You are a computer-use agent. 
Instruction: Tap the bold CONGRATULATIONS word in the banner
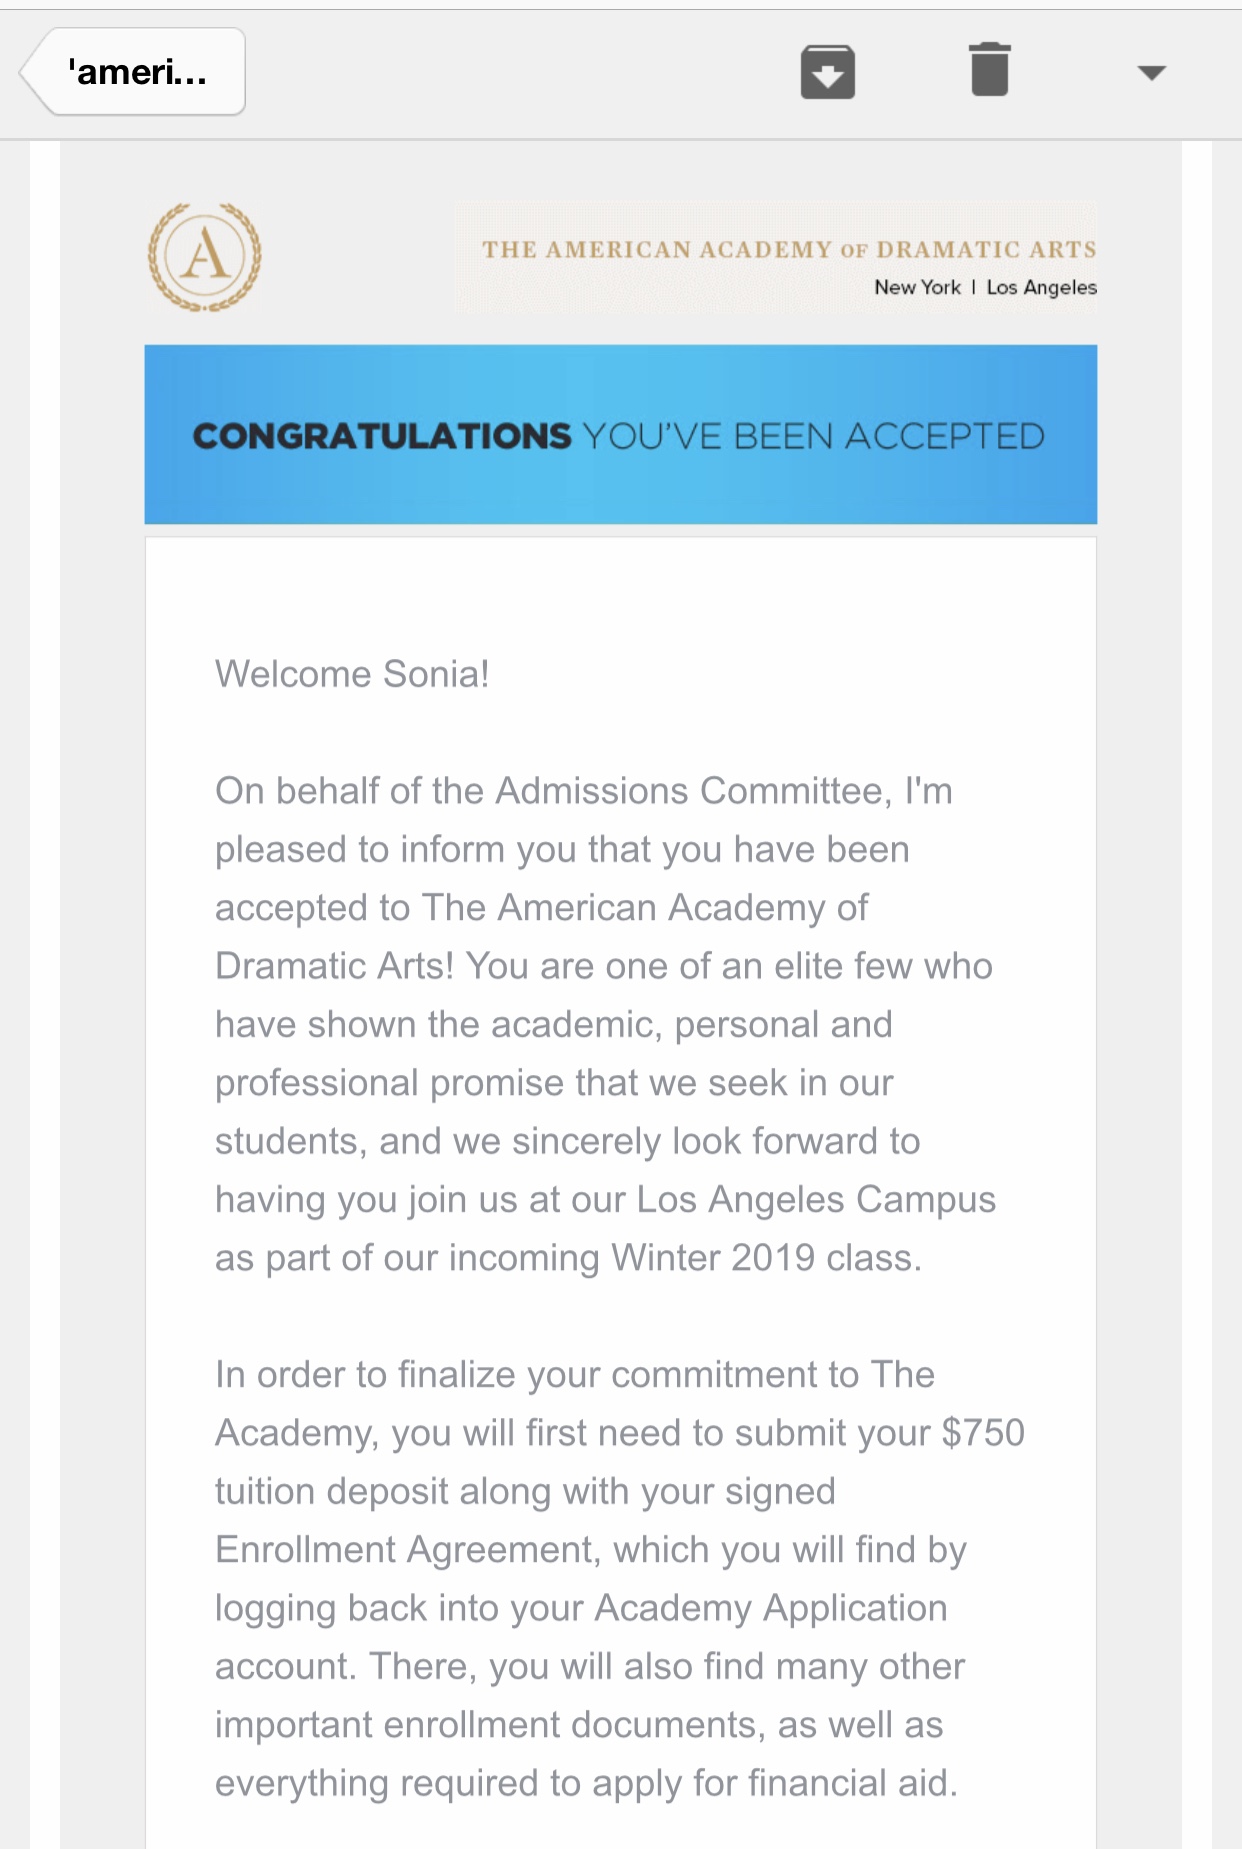click(382, 436)
